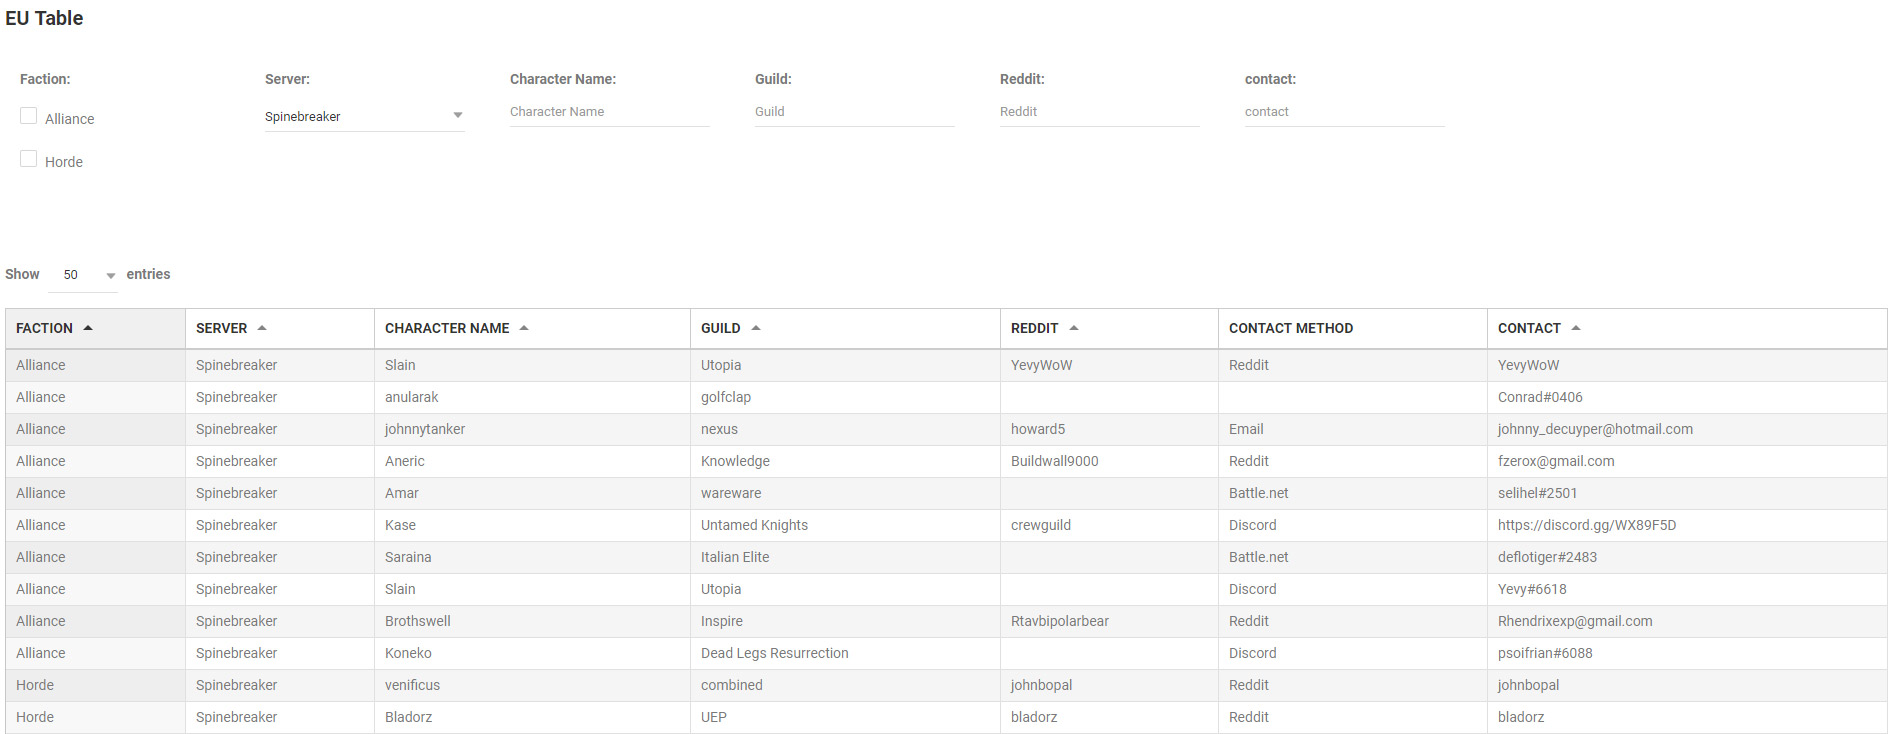Expand the Show entries count dropdown
This screenshot has width=1893, height=734.
coord(83,275)
